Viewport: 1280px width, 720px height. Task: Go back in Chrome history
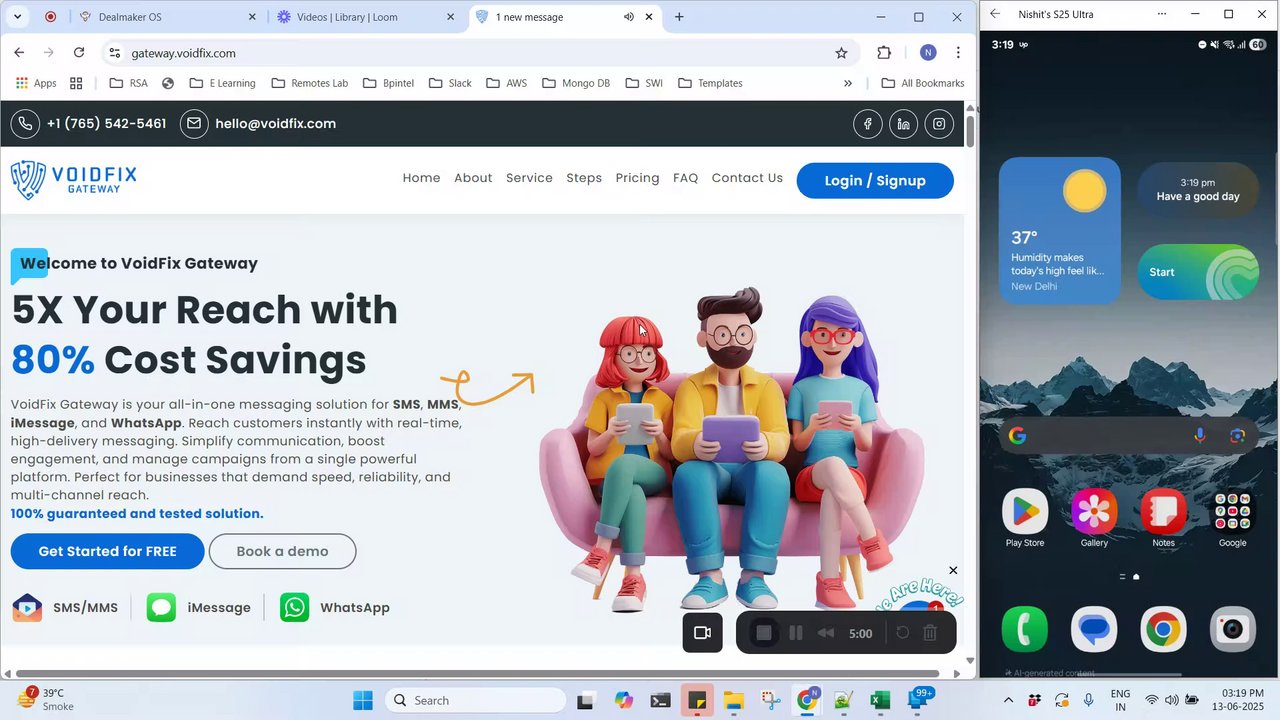(19, 53)
